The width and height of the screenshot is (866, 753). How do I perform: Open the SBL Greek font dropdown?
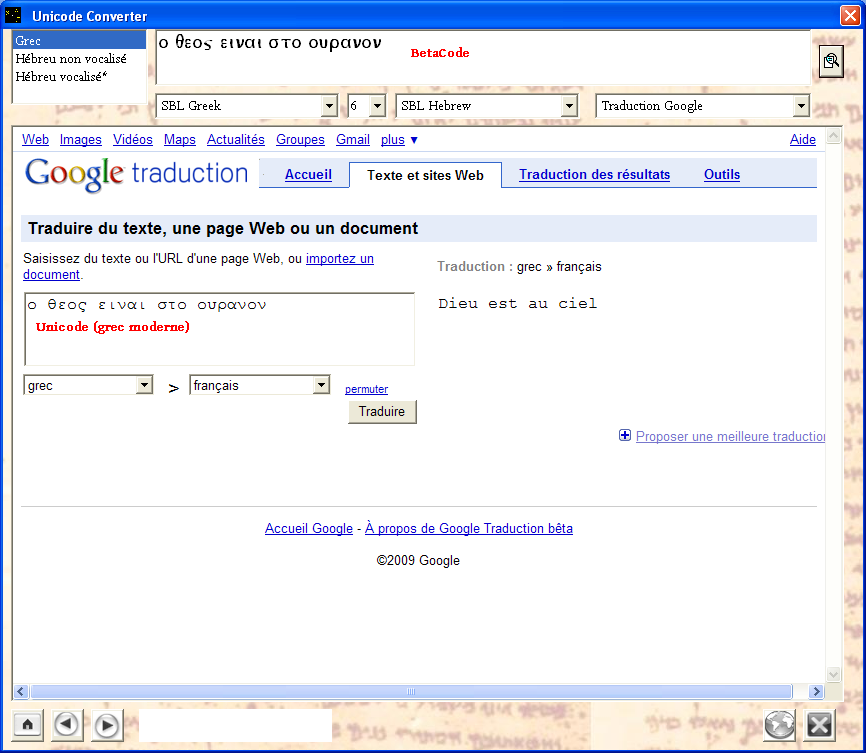[329, 106]
